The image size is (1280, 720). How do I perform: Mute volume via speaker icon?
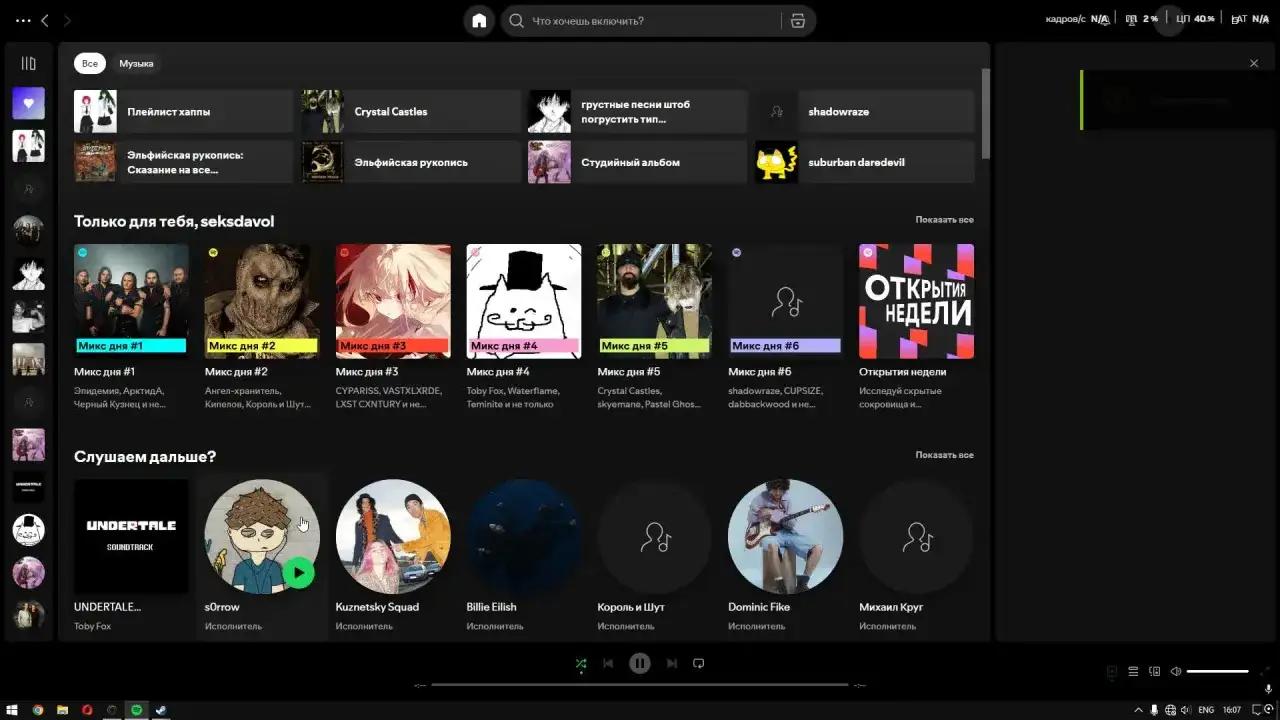point(1176,671)
